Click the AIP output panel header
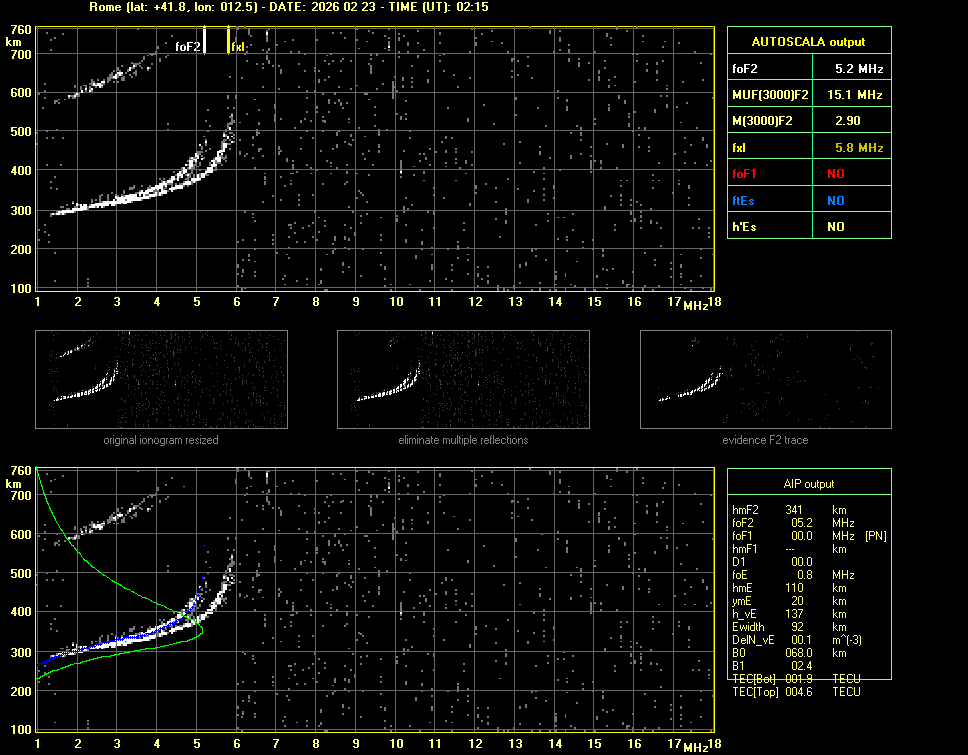The width and height of the screenshot is (968, 755). point(808,484)
